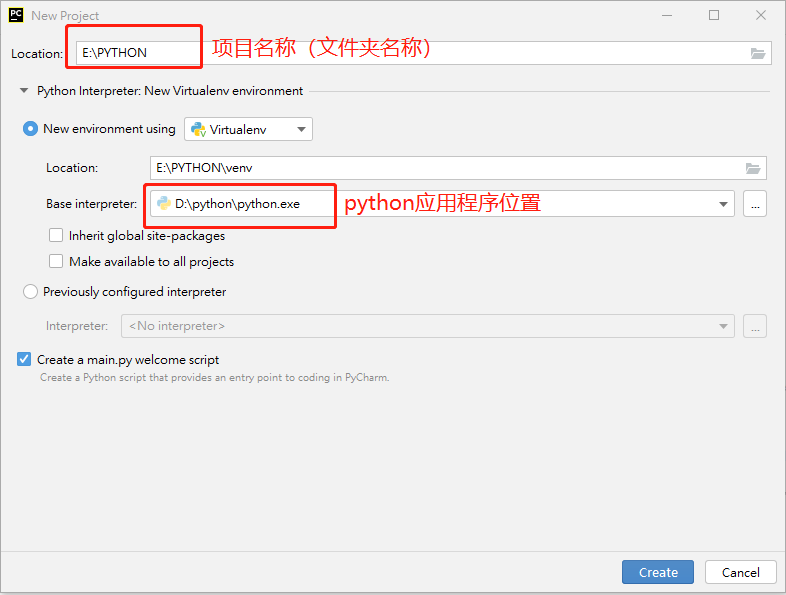
Task: Close the New Project dialog
Action: 760,16
